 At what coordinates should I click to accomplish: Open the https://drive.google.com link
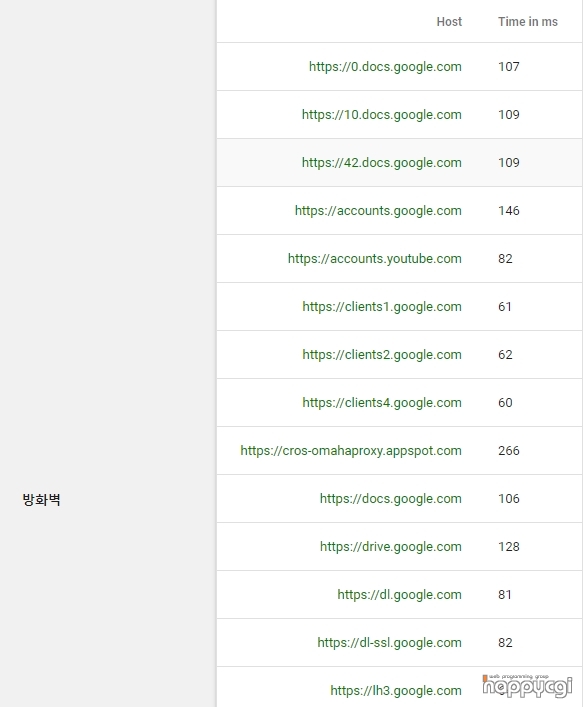[390, 547]
